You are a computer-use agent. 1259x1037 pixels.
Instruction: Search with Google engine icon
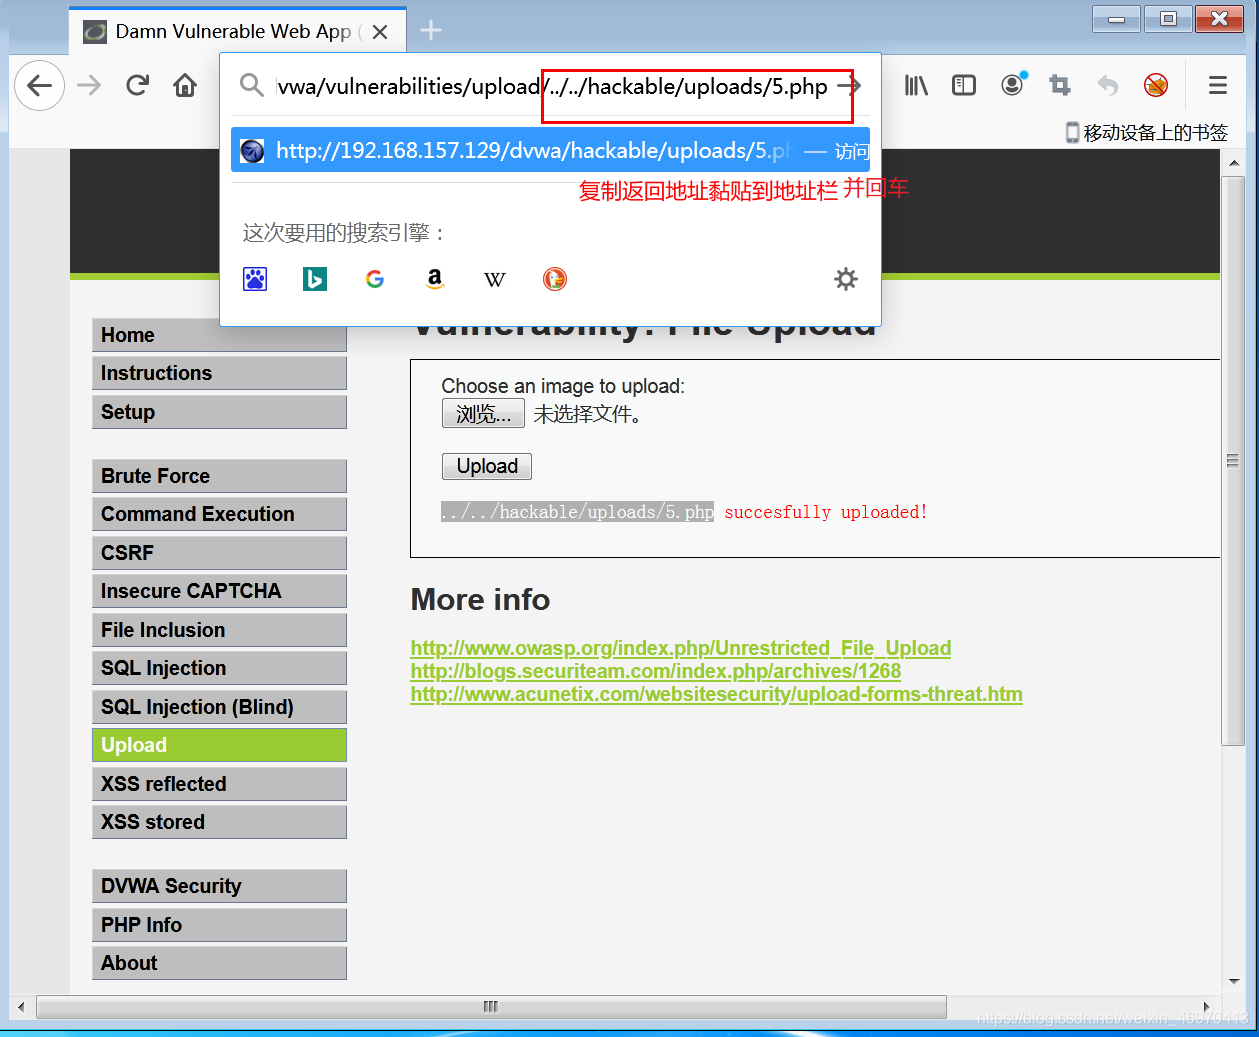coord(375,279)
